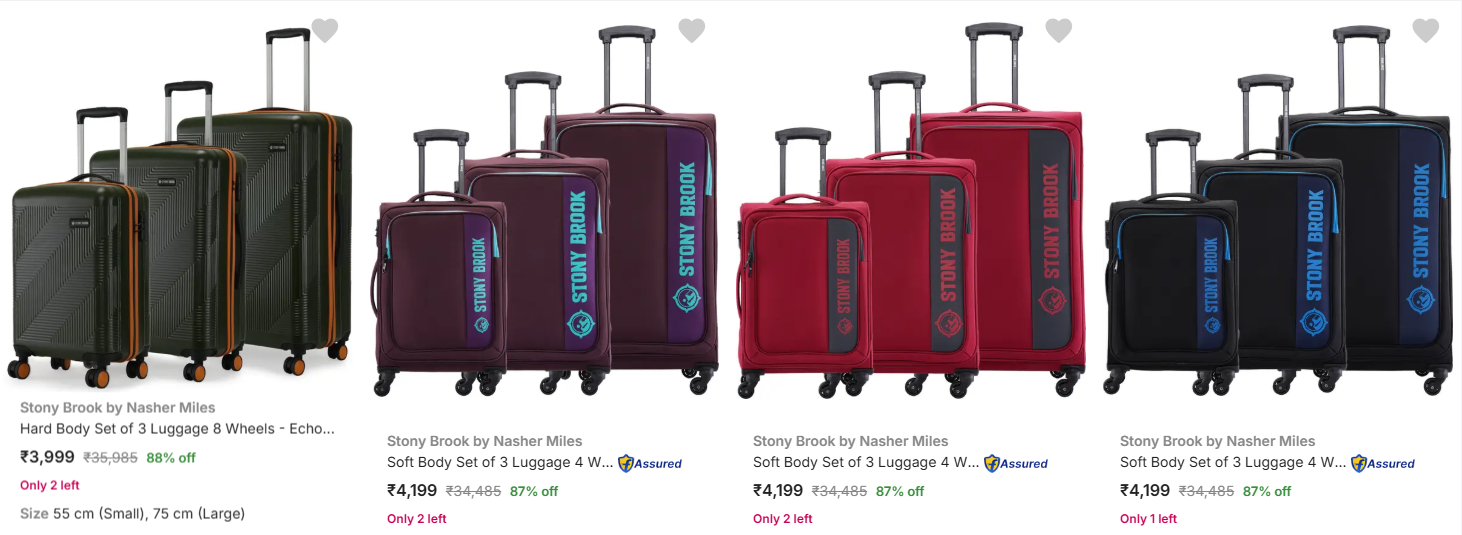Viewport: 1462px width, 535px height.
Task: Open Hard Body Set of 3 Luggage title
Action: 177,429
